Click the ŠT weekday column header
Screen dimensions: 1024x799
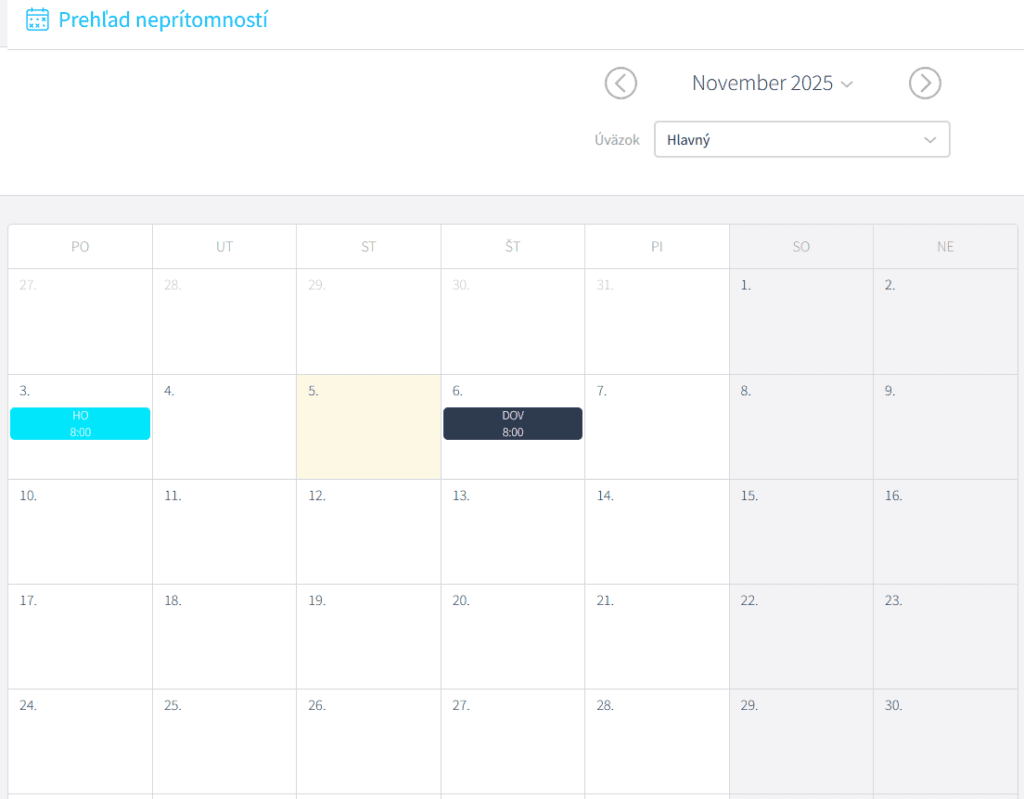pos(512,247)
